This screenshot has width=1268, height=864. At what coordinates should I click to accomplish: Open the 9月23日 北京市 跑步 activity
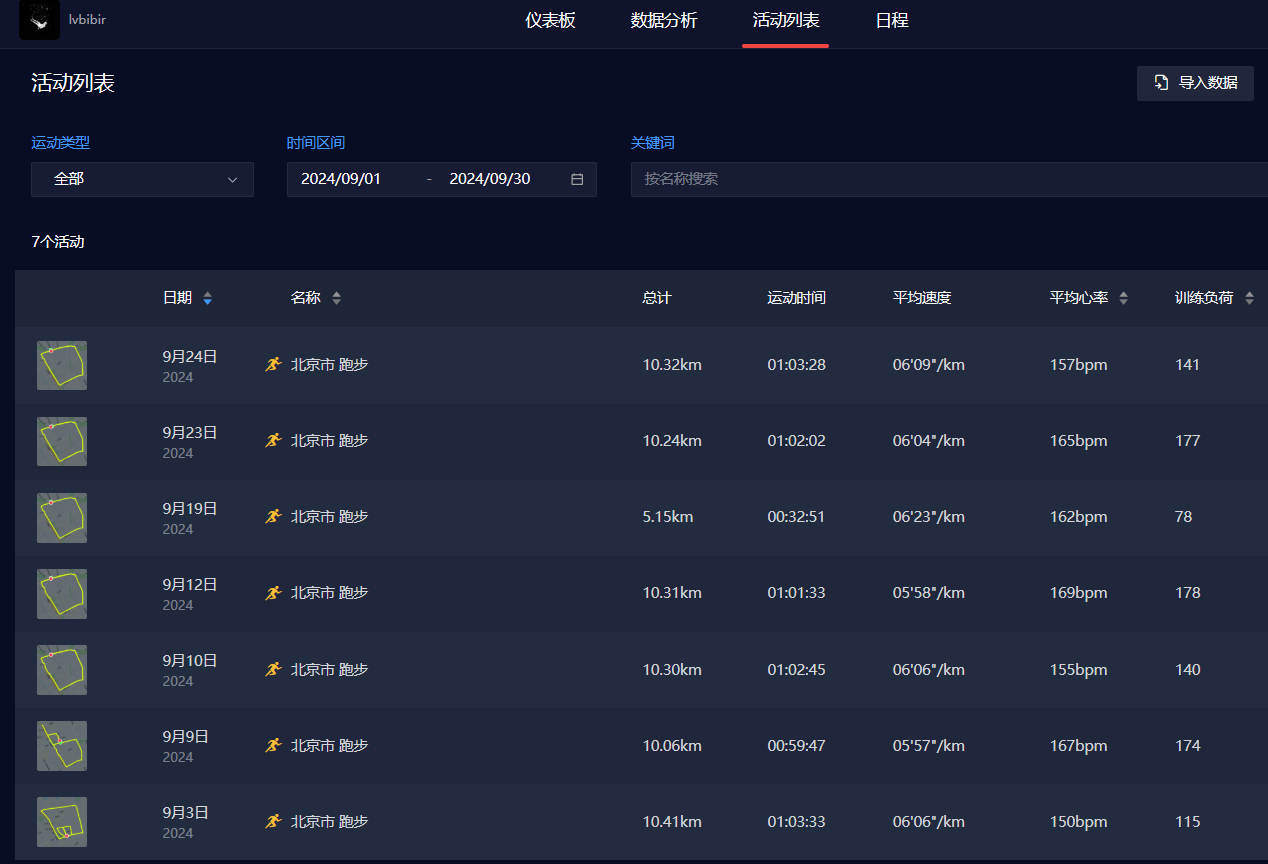[329, 441]
